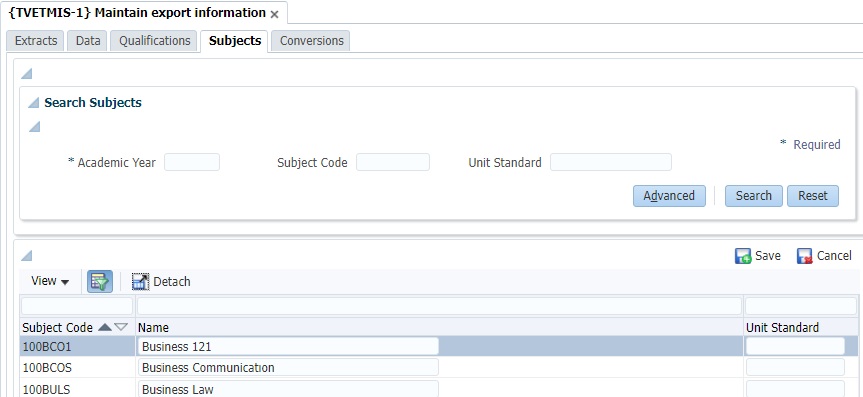
Task: Open the Extracts tab
Action: 36,41
